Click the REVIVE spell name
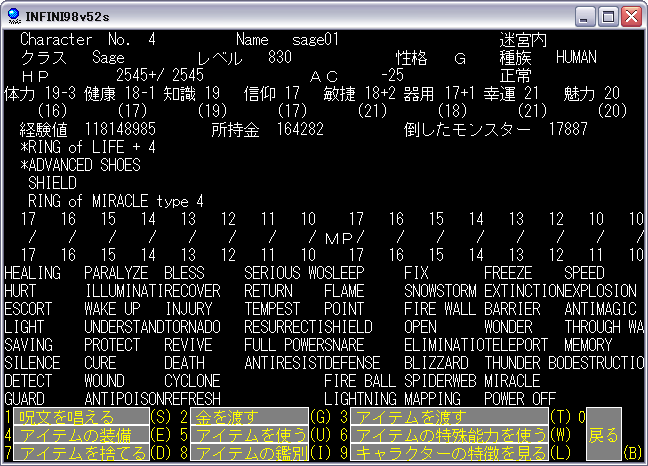648x466 pixels. (188, 345)
